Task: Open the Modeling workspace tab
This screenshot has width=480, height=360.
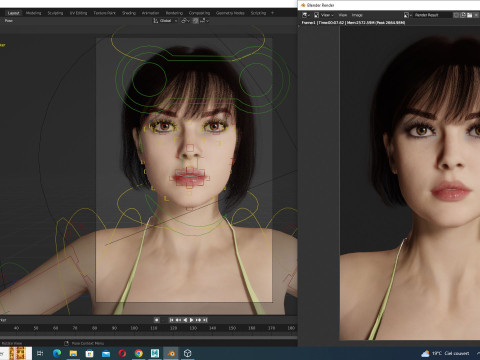Action: [x=33, y=13]
